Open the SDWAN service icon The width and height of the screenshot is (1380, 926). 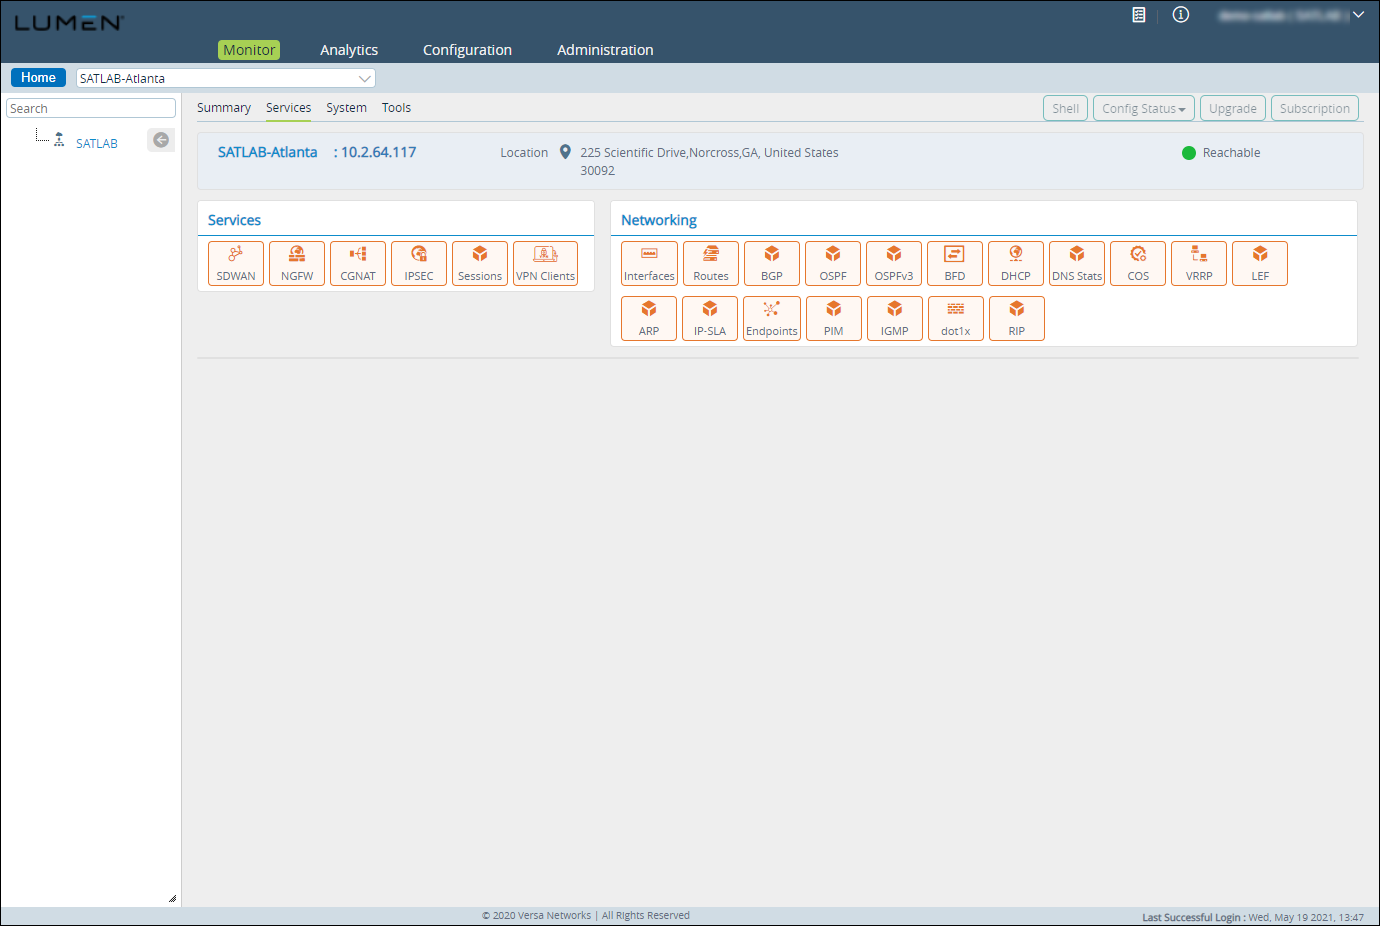tap(235, 263)
